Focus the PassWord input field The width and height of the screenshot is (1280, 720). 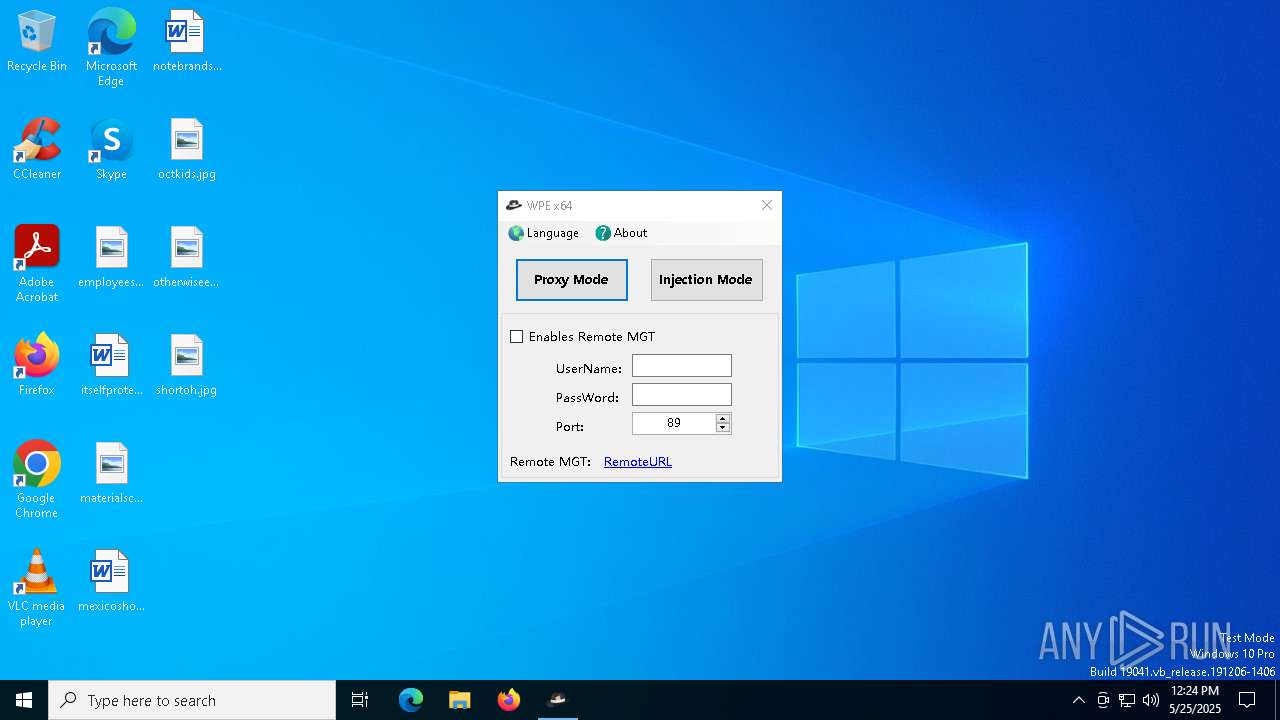[x=682, y=395]
